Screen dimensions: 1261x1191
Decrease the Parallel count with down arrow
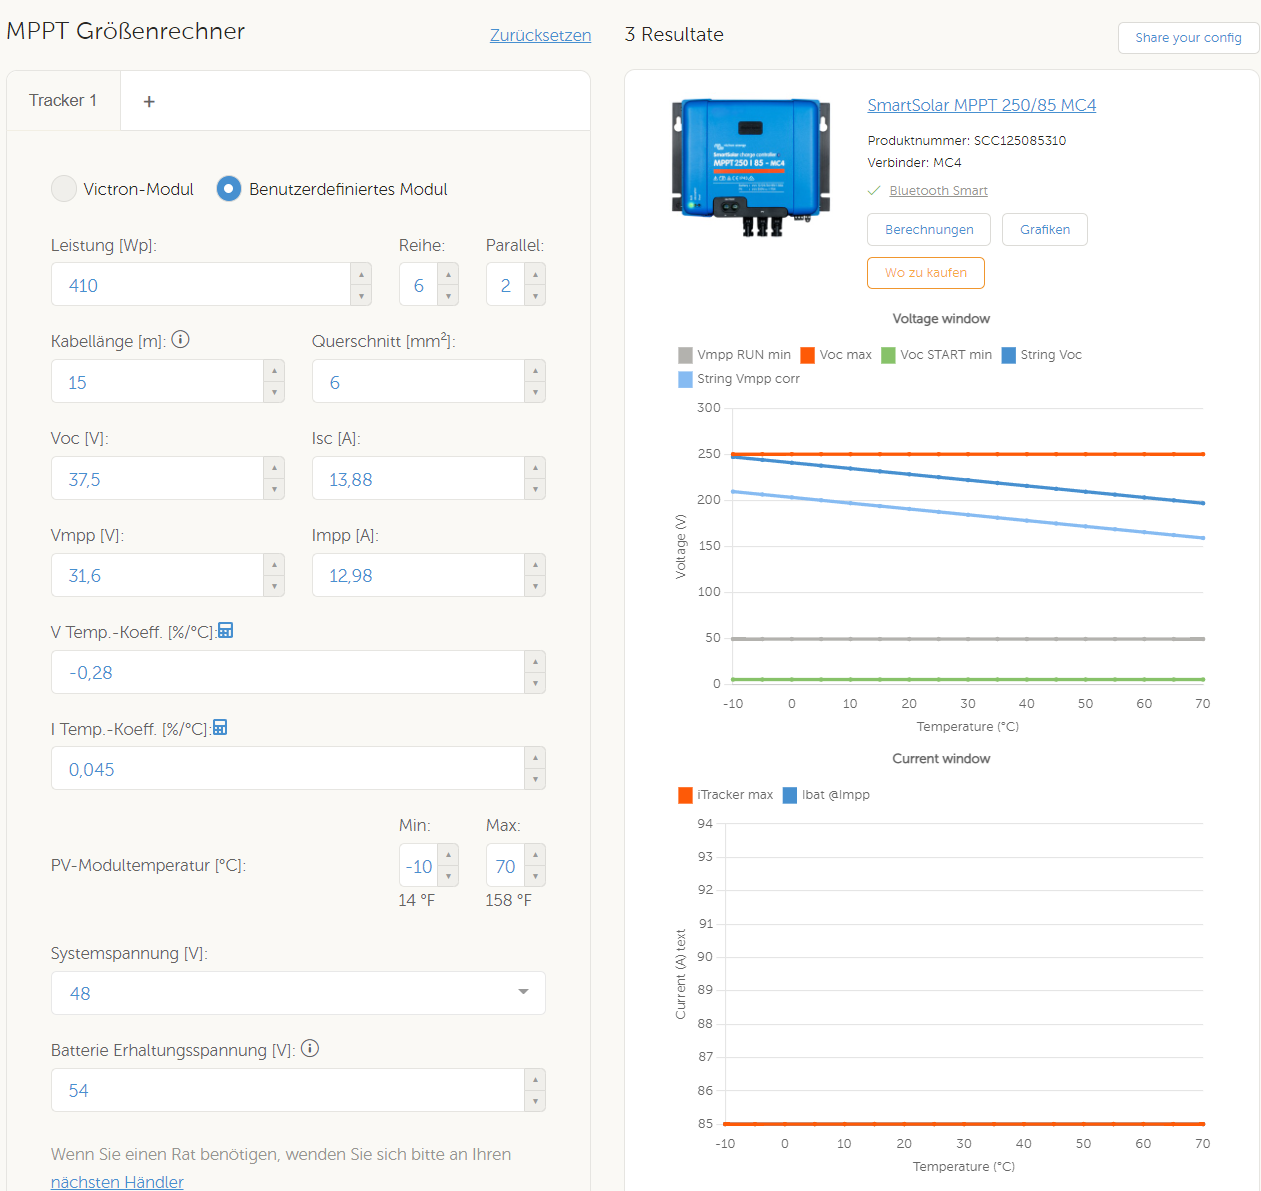tap(535, 296)
